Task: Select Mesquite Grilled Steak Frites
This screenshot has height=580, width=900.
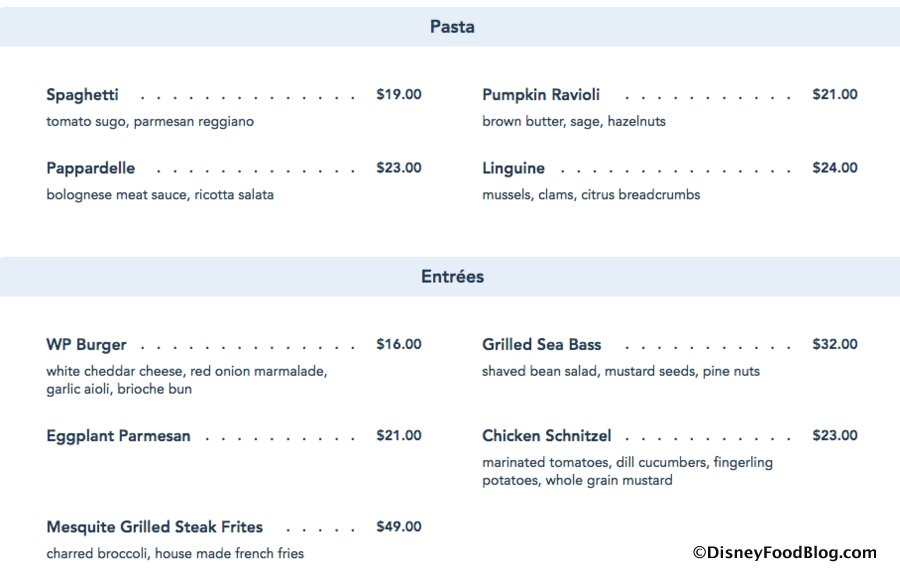Action: click(154, 527)
